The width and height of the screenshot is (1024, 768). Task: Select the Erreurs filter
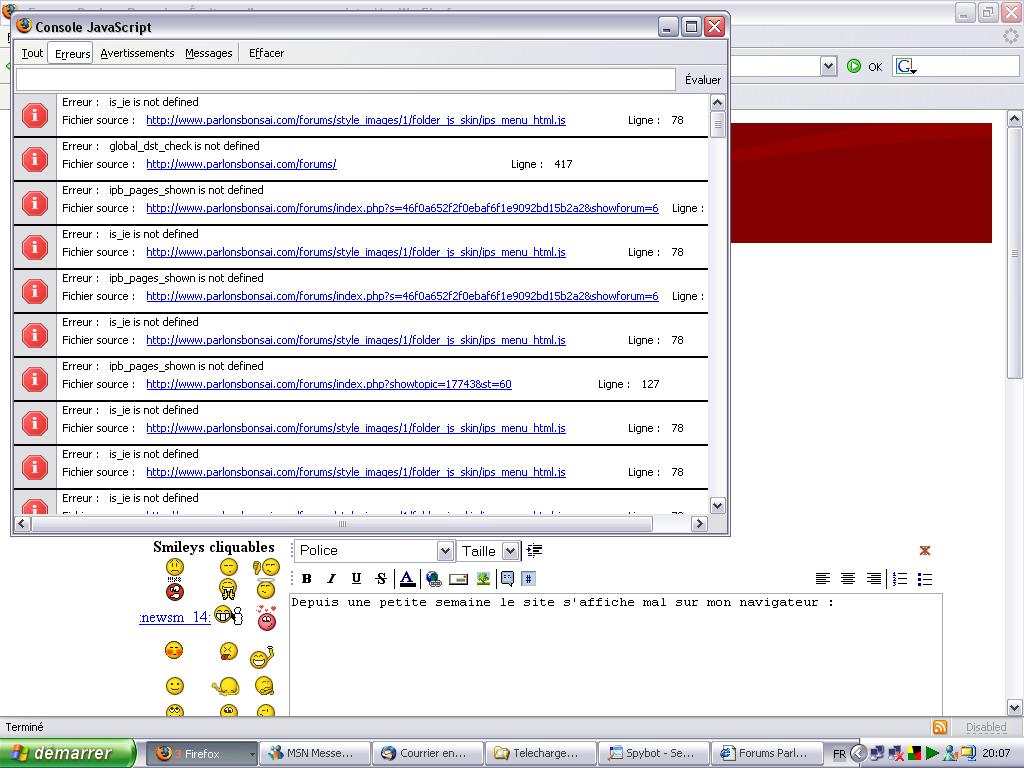coord(71,54)
